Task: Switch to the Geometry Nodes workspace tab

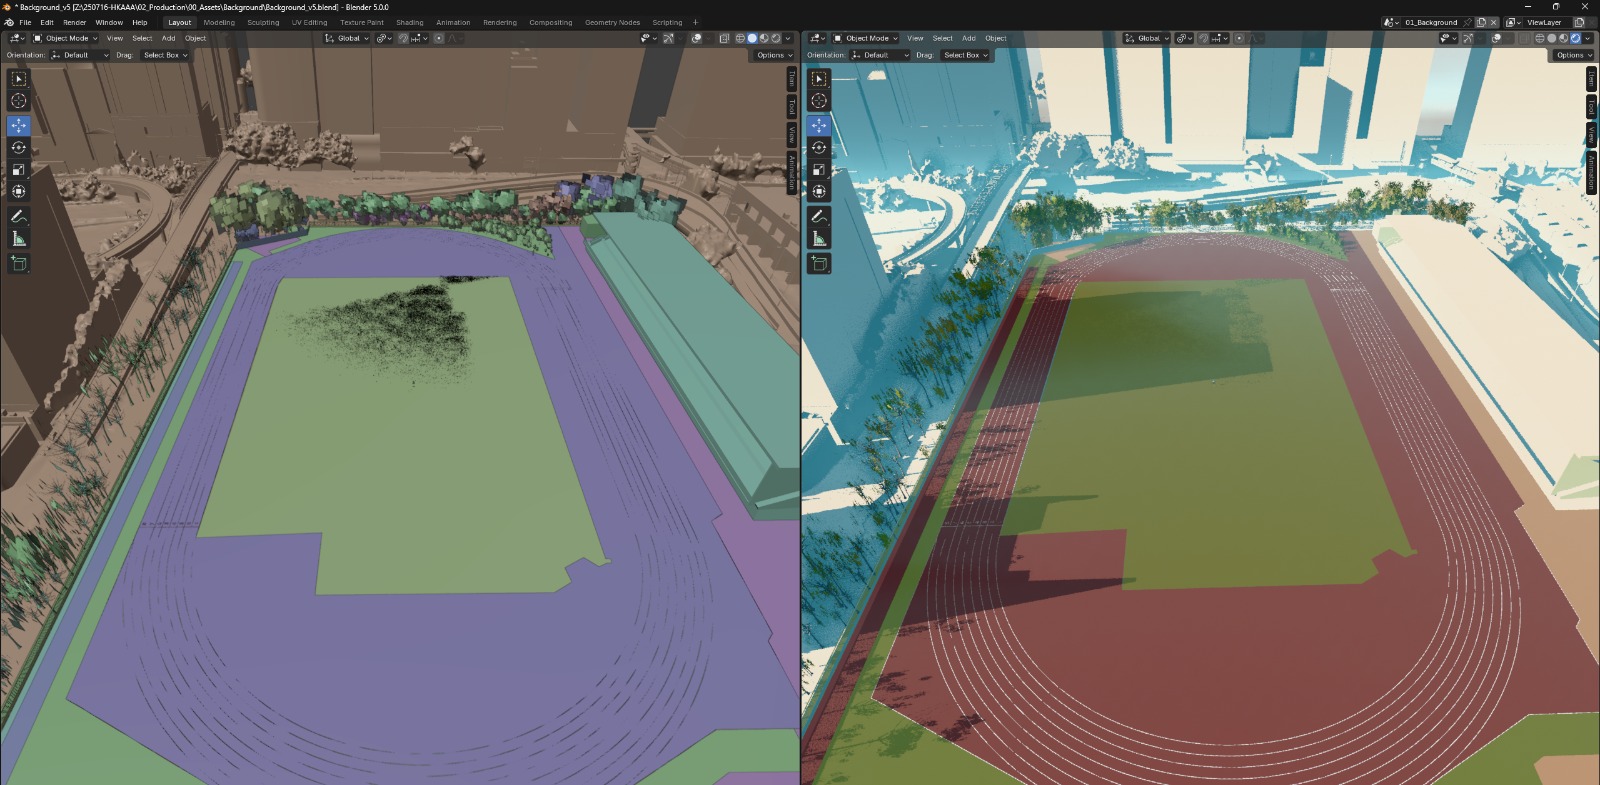Action: tap(612, 22)
